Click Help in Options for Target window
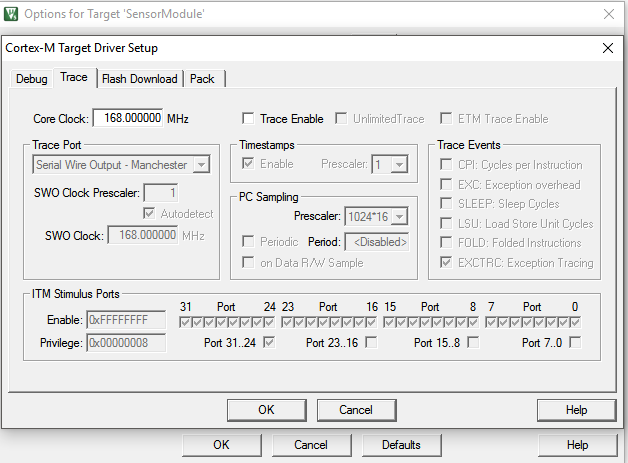This screenshot has width=628, height=463. point(577,445)
